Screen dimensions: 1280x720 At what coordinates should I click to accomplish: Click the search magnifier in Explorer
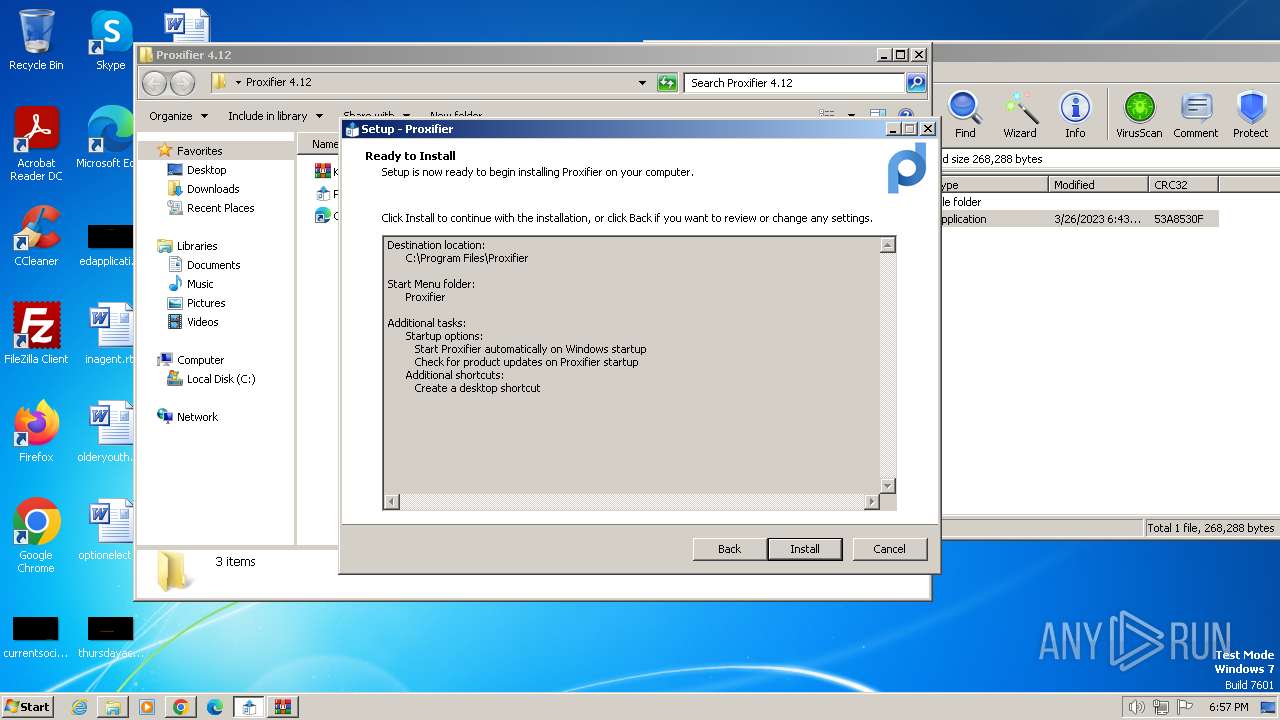pyautogui.click(x=915, y=83)
